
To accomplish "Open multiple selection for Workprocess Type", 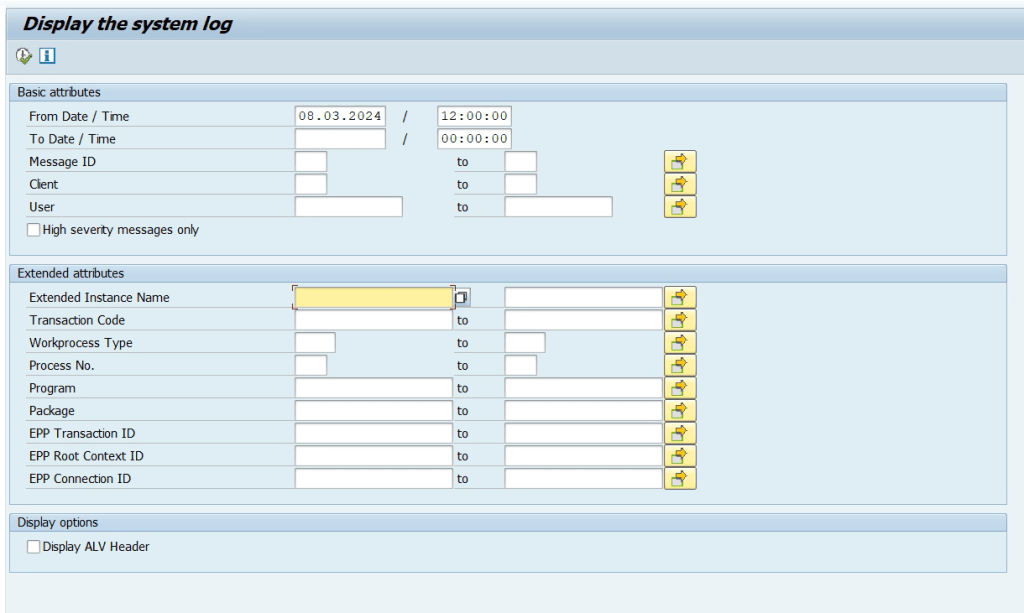I will pyautogui.click(x=680, y=343).
